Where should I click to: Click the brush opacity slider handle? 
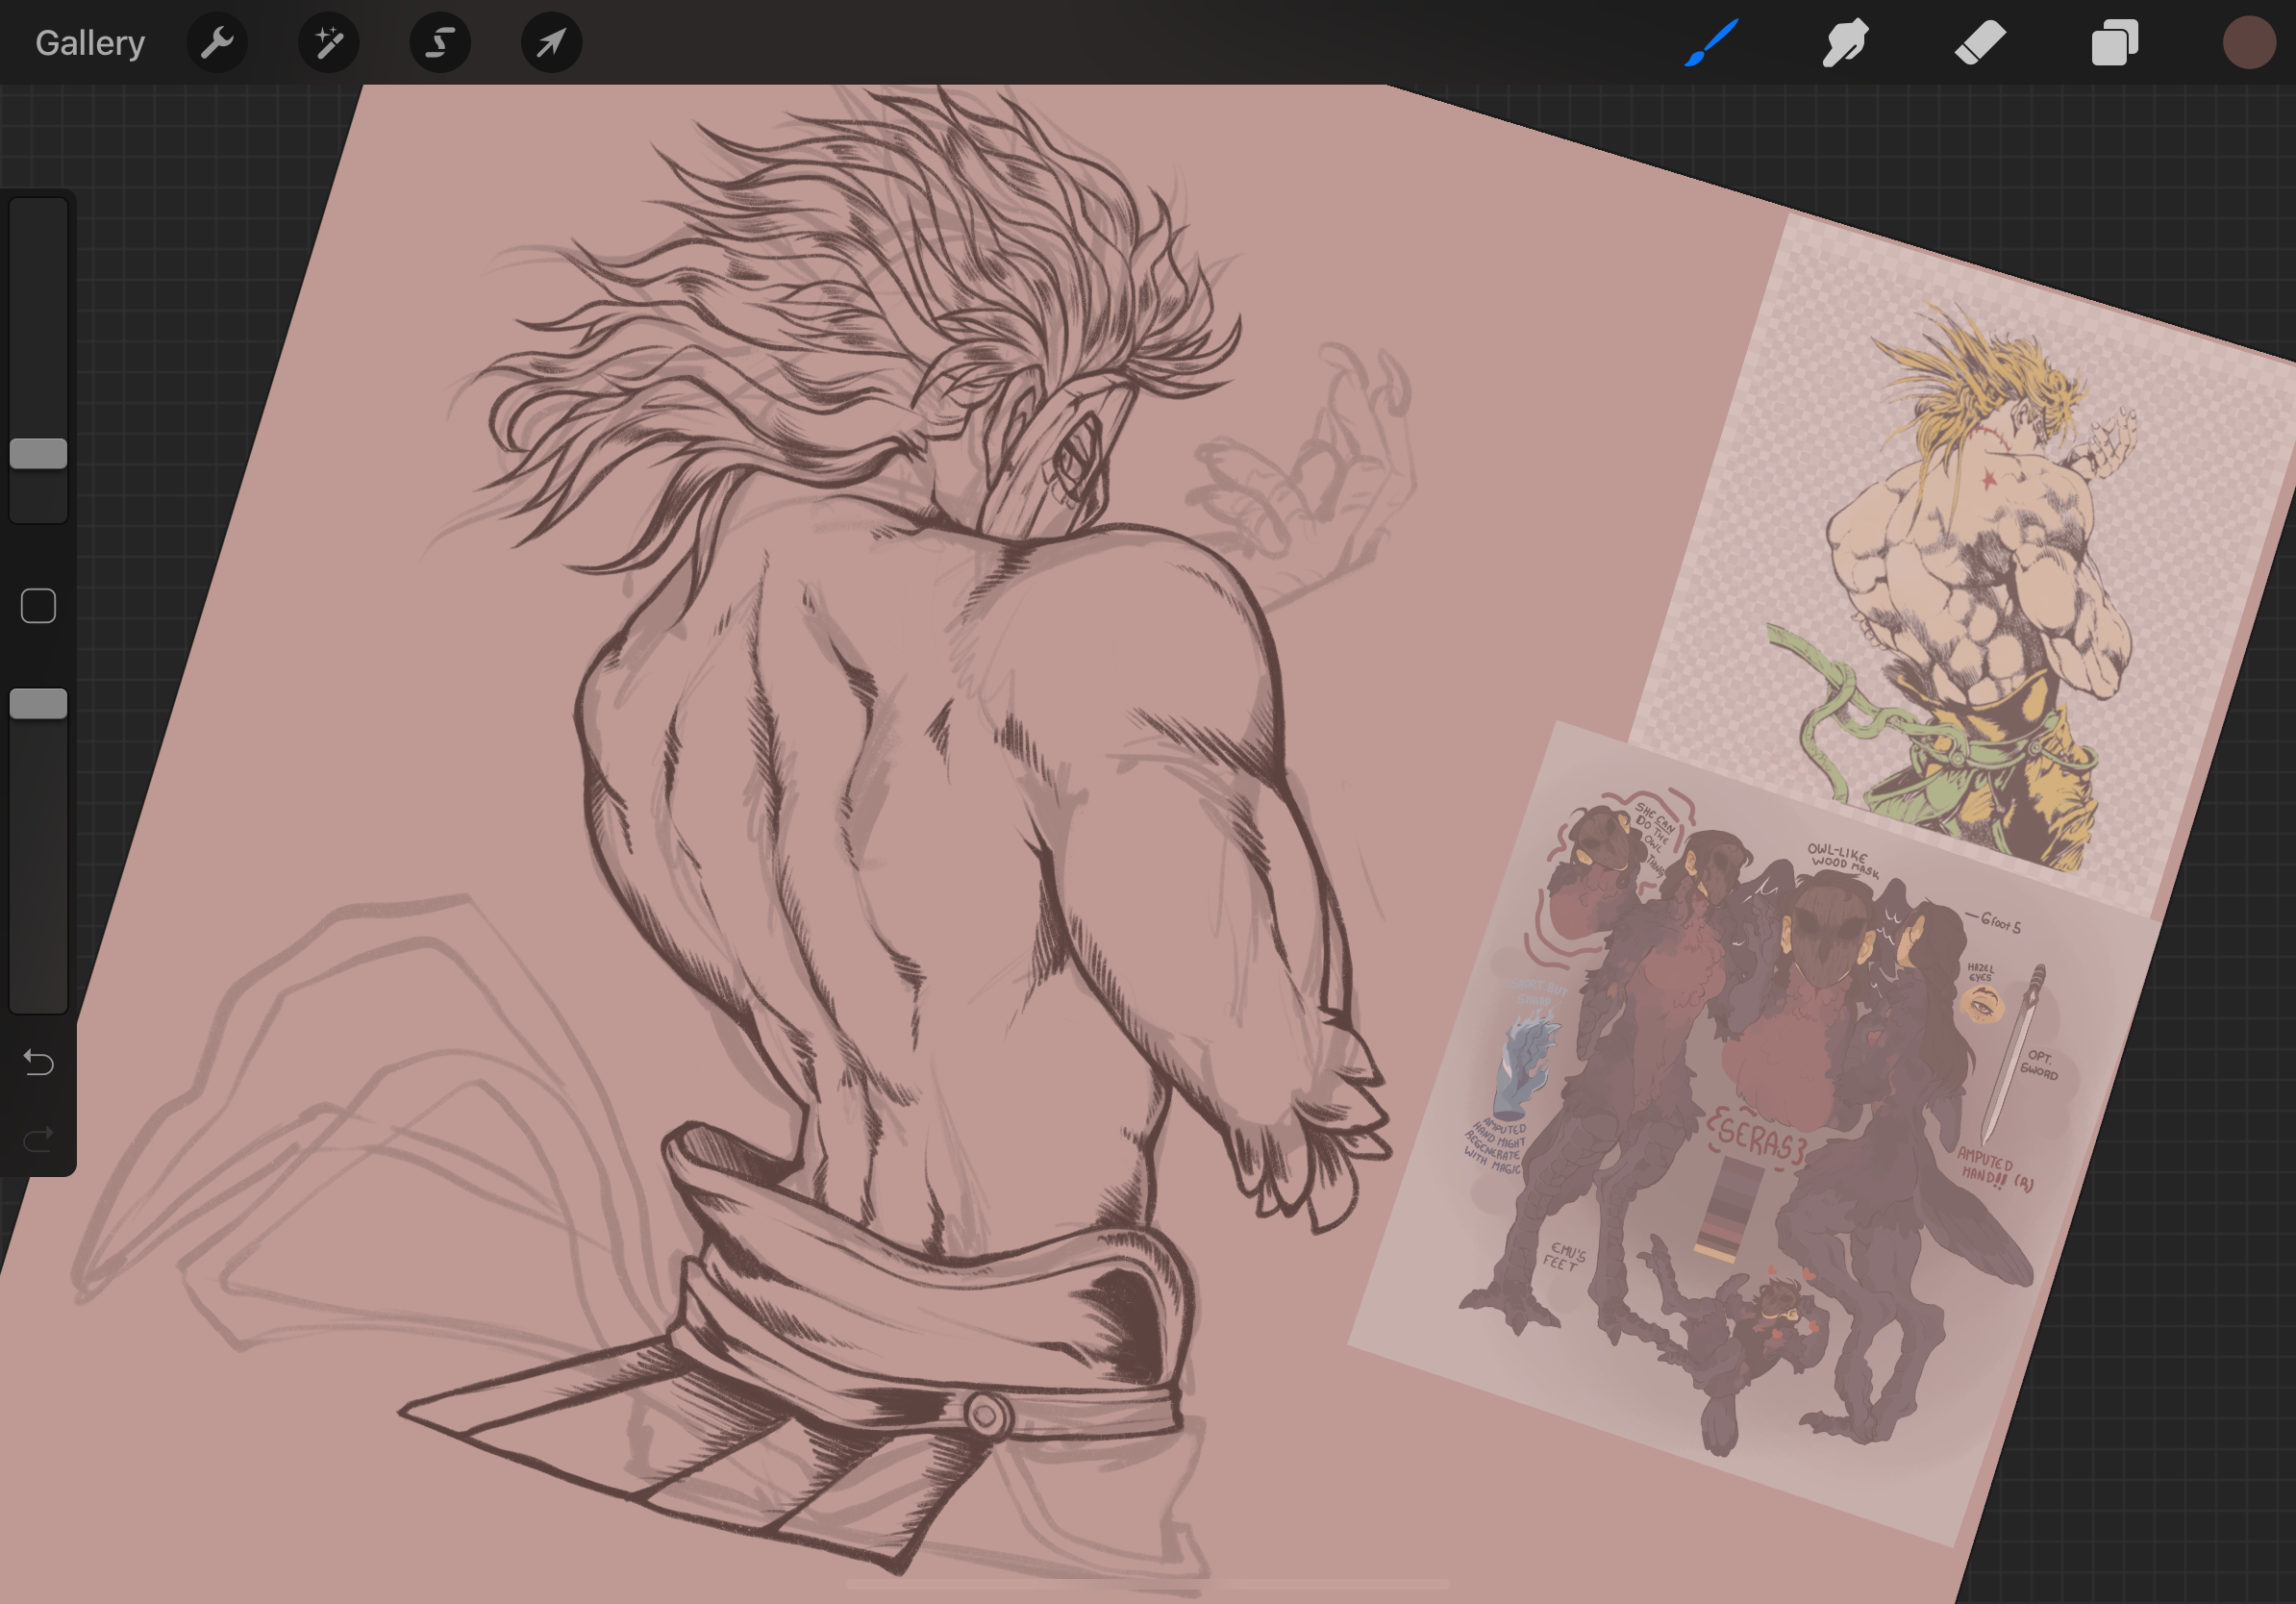point(39,704)
